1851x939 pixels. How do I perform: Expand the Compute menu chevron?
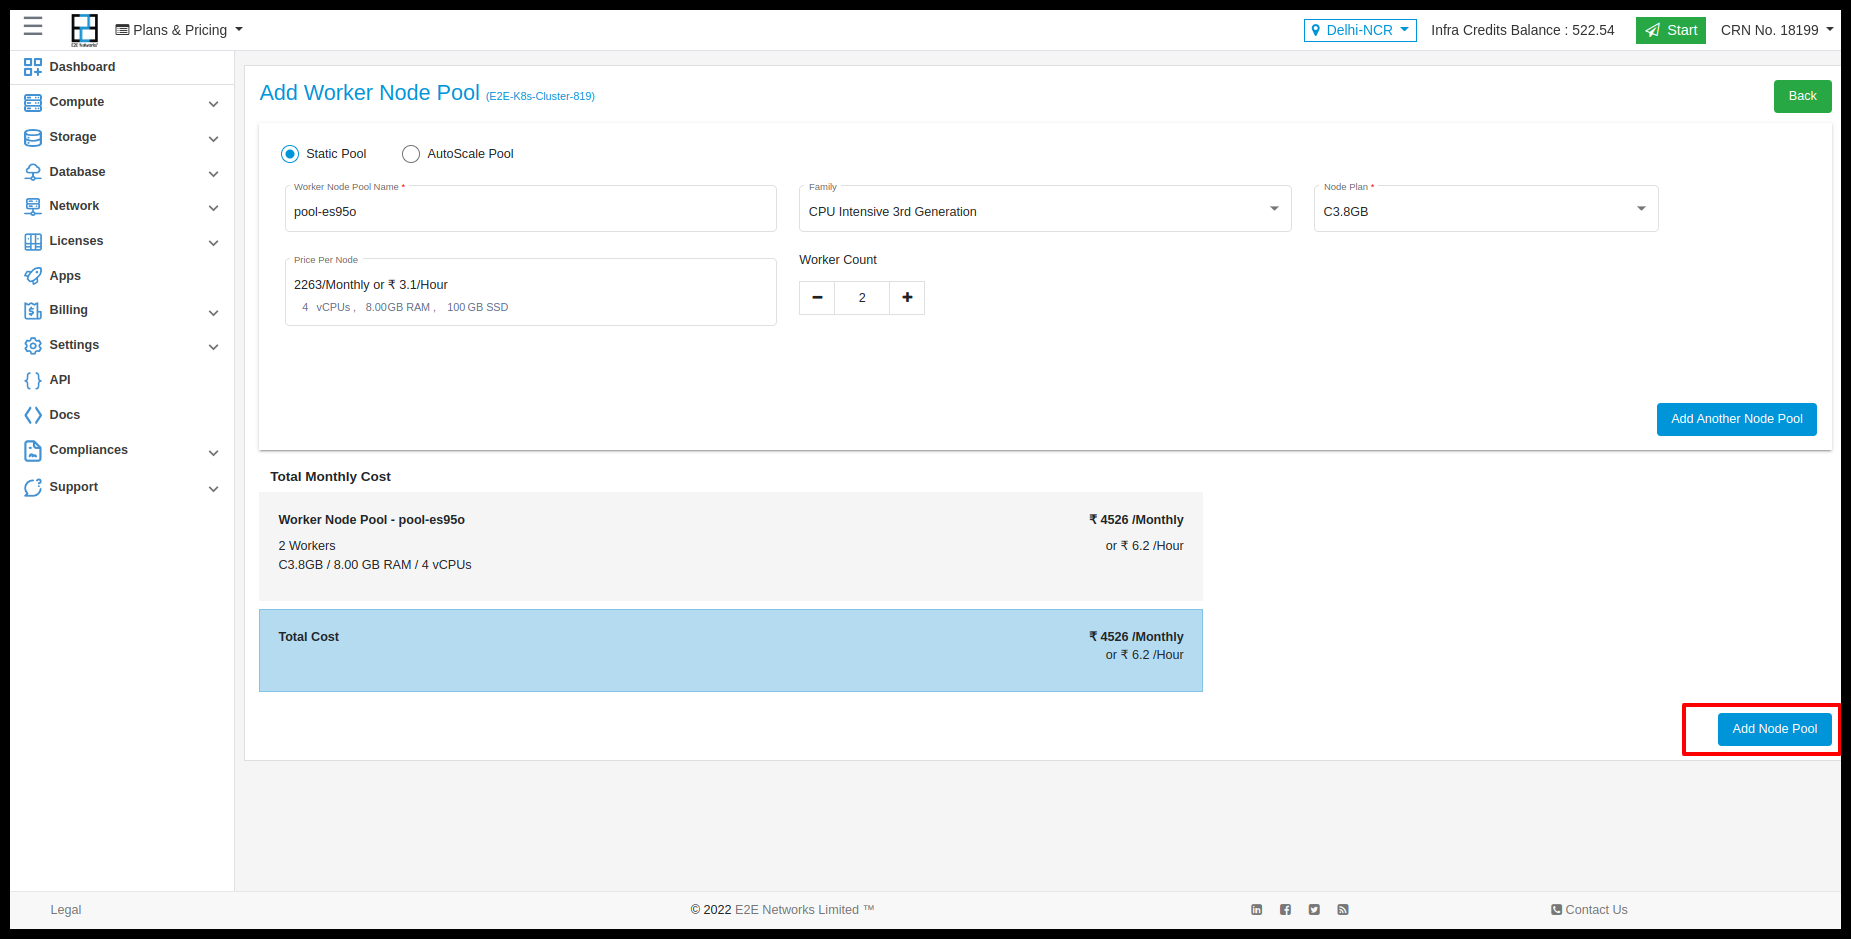(x=213, y=104)
